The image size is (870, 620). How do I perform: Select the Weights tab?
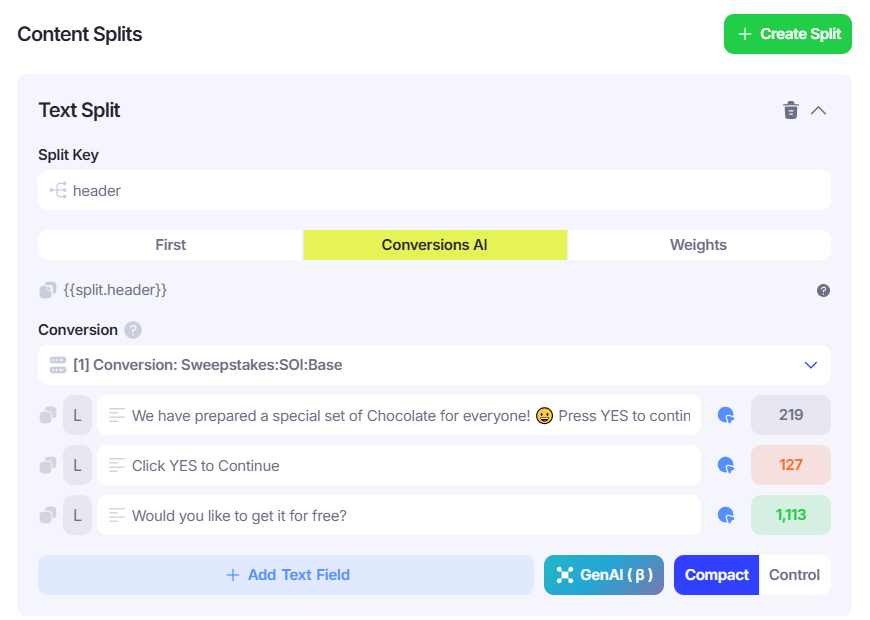698,245
